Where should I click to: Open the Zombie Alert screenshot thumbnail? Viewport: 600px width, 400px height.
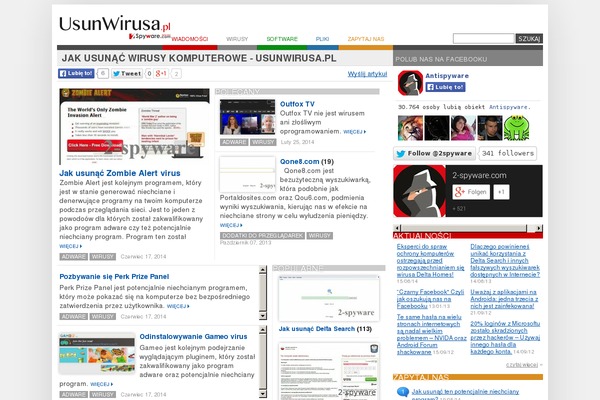coord(134,127)
